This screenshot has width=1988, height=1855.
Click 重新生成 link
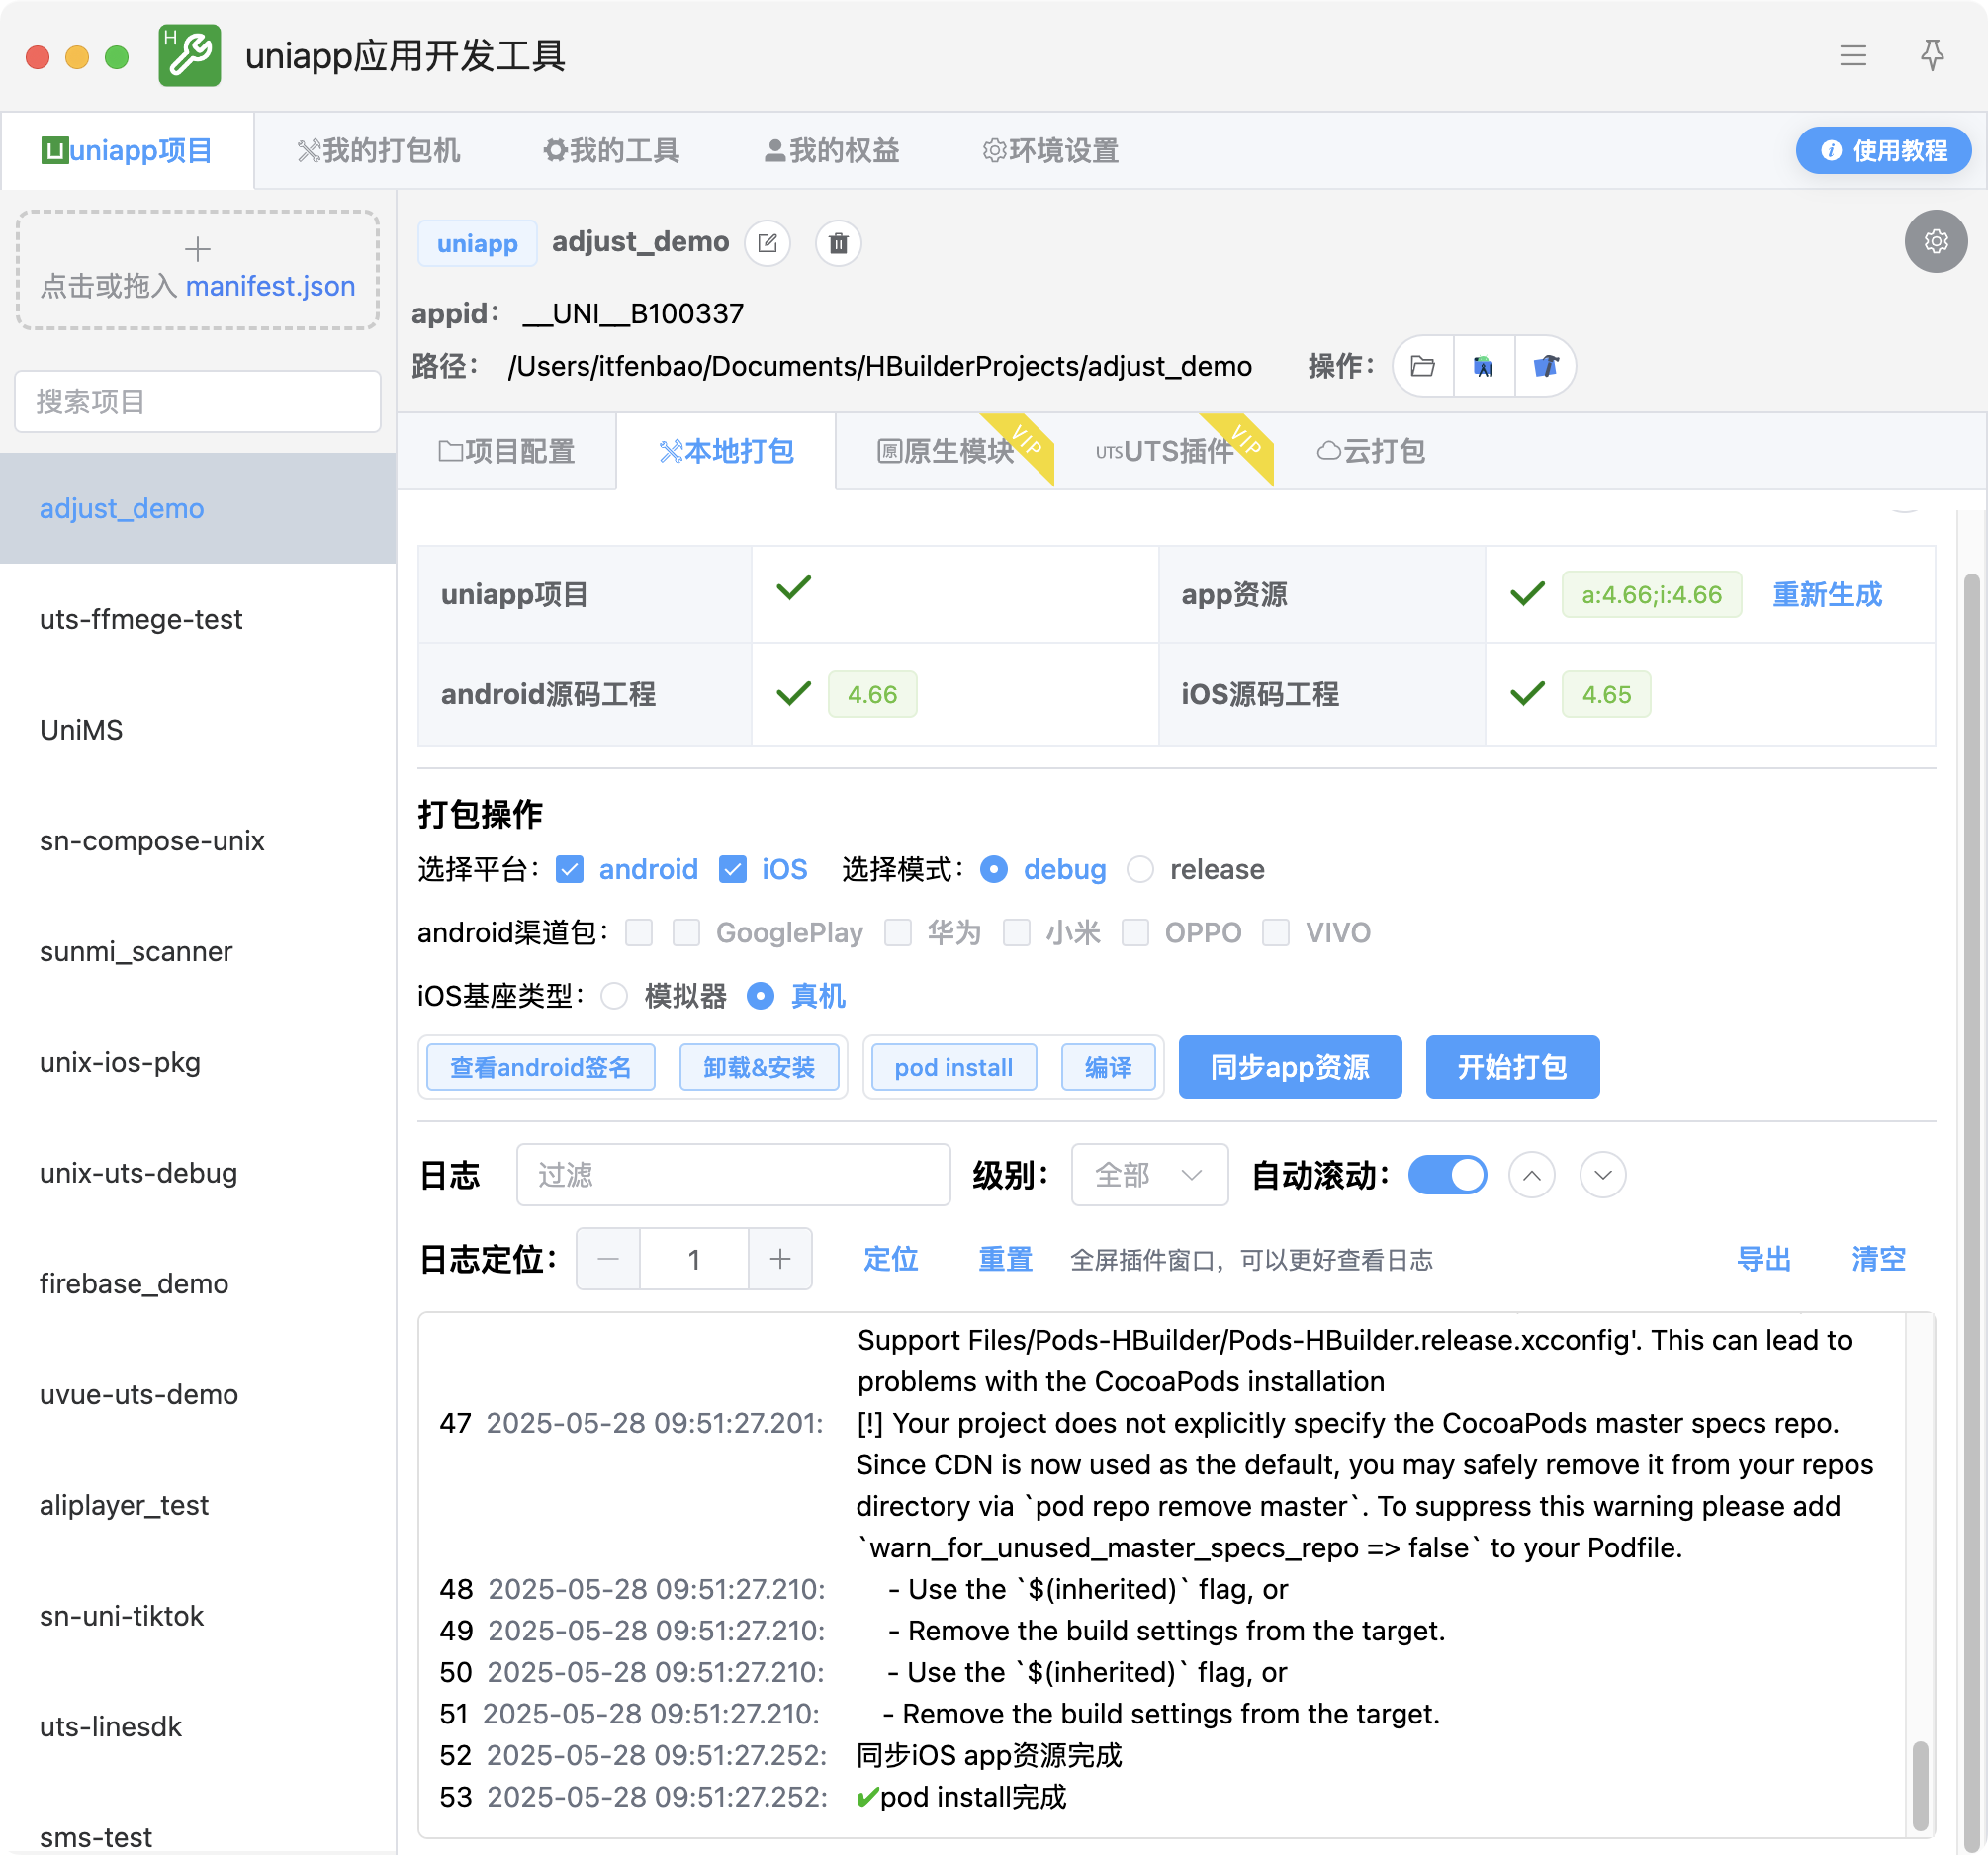[1826, 594]
